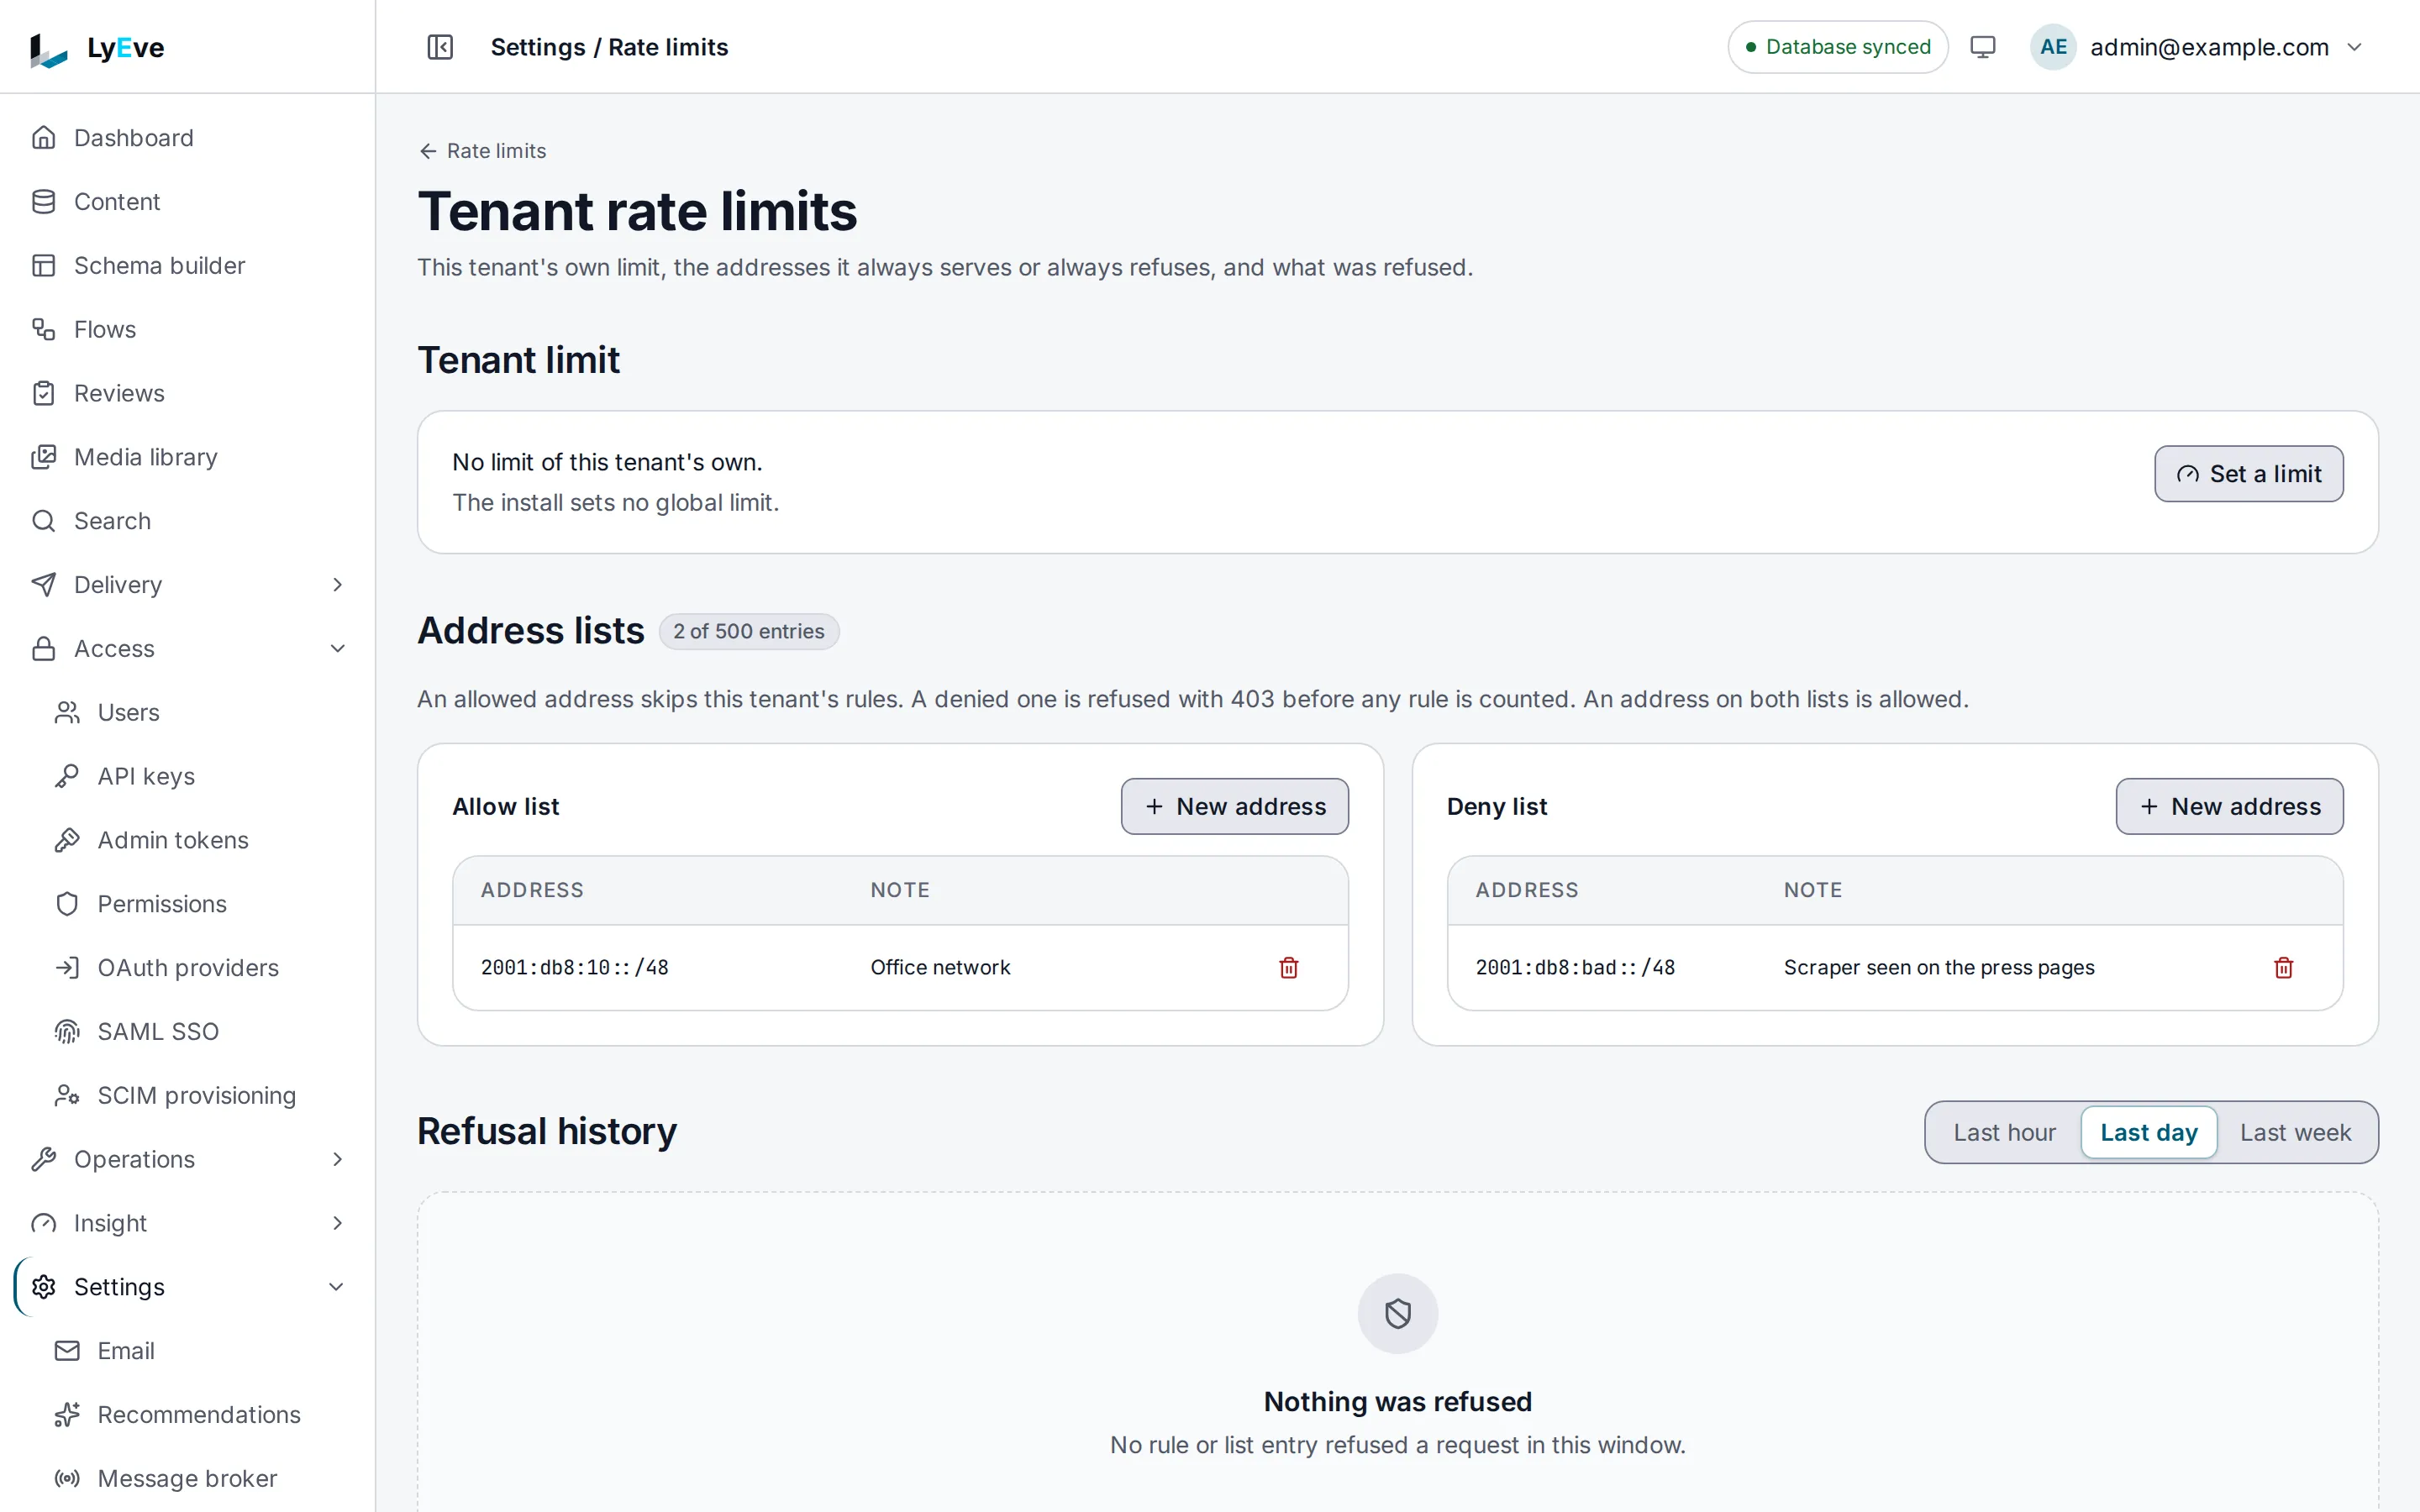Expand the Delivery menu group
2420x1512 pixels.
coord(187,585)
